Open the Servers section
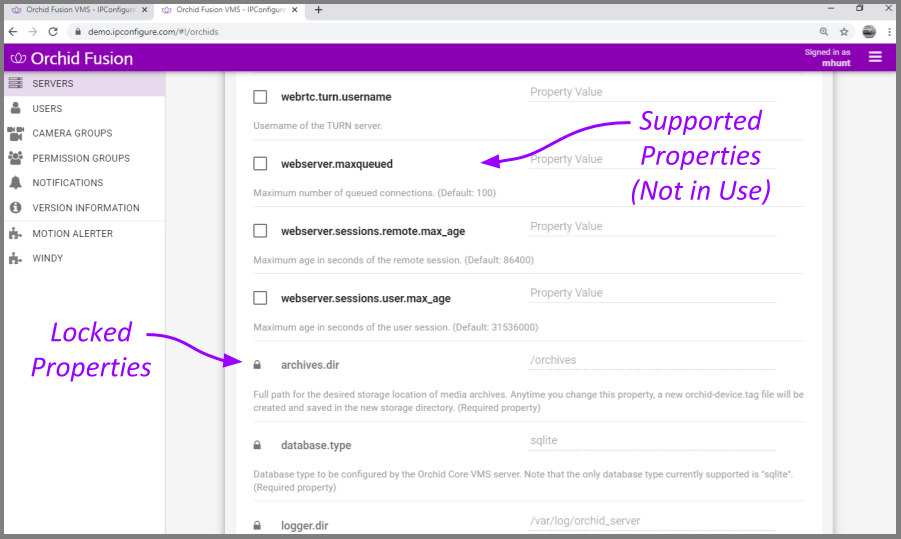901x539 pixels. pyautogui.click(x=84, y=83)
